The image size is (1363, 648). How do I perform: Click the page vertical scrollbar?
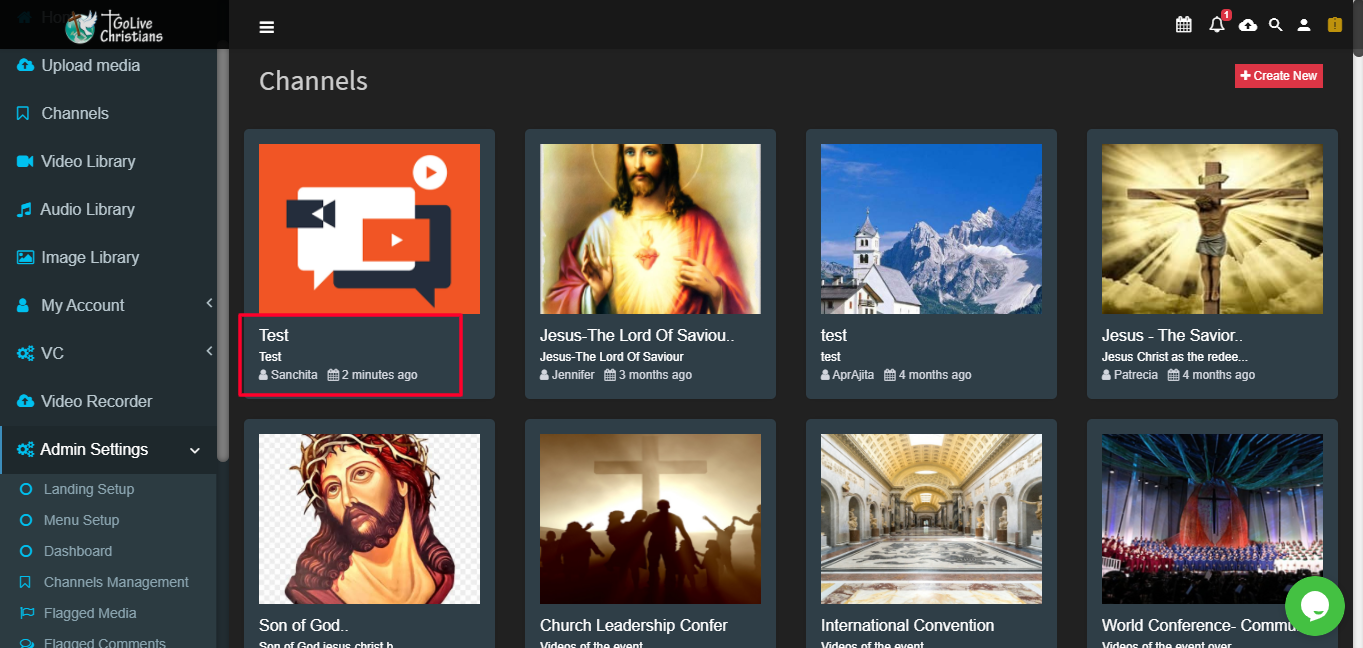click(x=1356, y=28)
